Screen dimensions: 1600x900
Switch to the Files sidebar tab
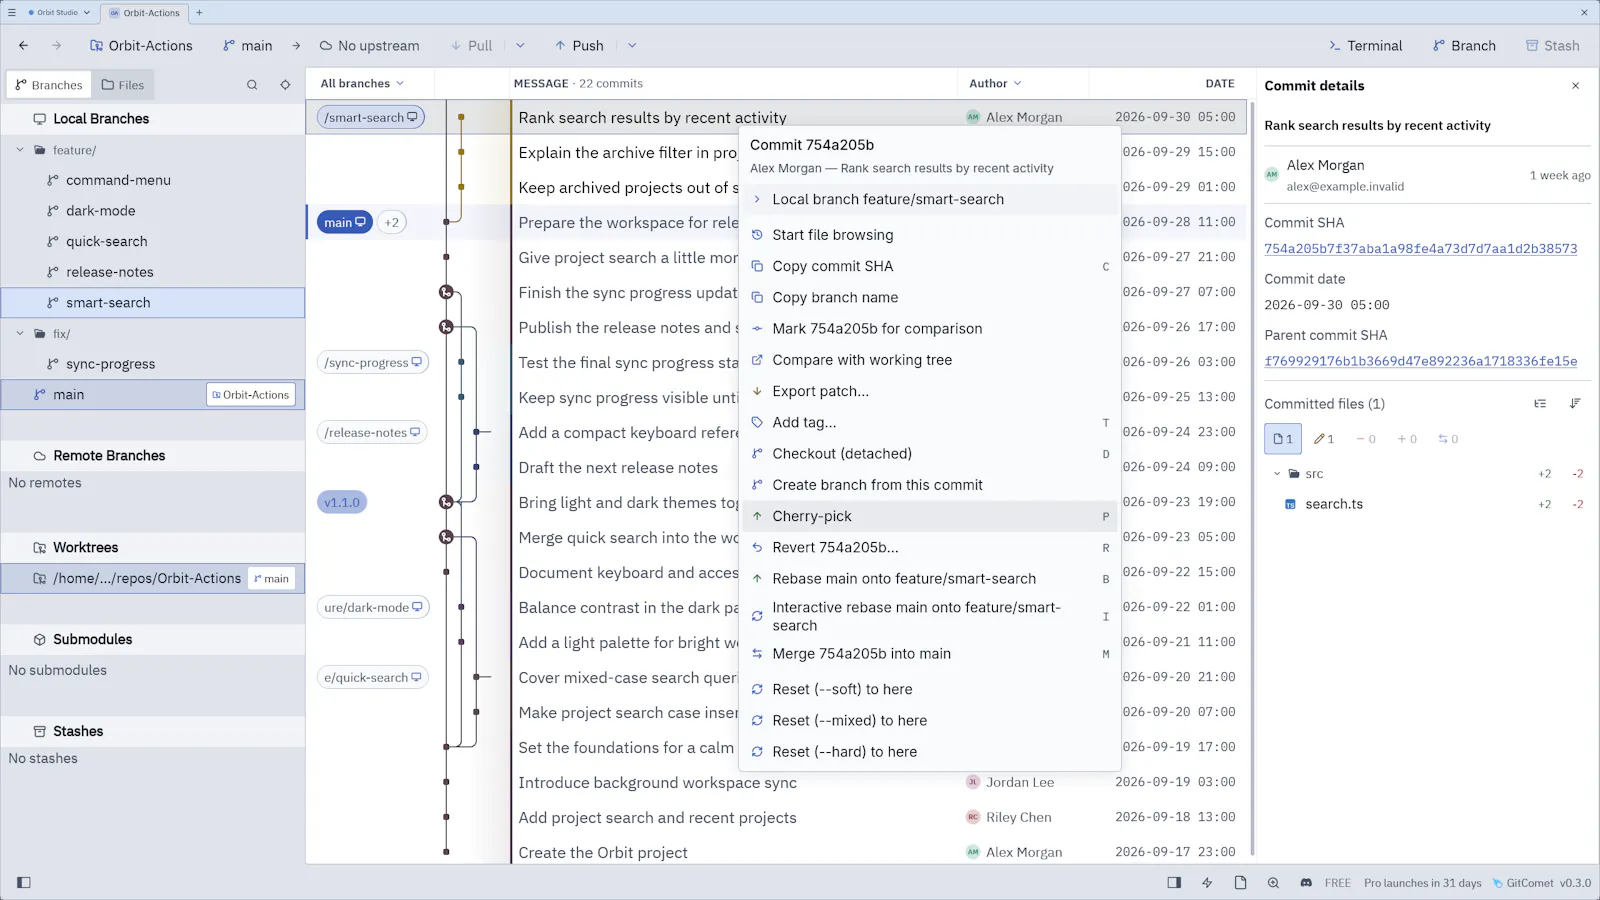pyautogui.click(x=123, y=85)
